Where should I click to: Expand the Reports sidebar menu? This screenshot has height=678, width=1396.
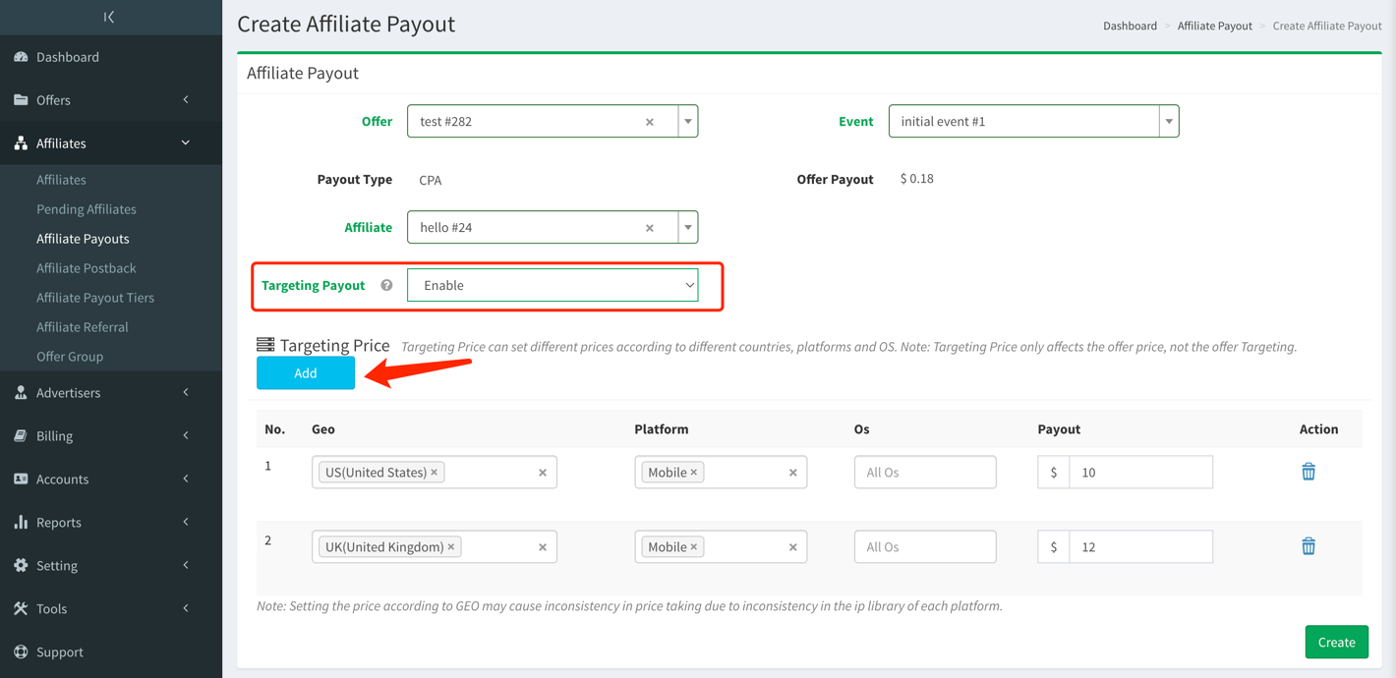(186, 522)
